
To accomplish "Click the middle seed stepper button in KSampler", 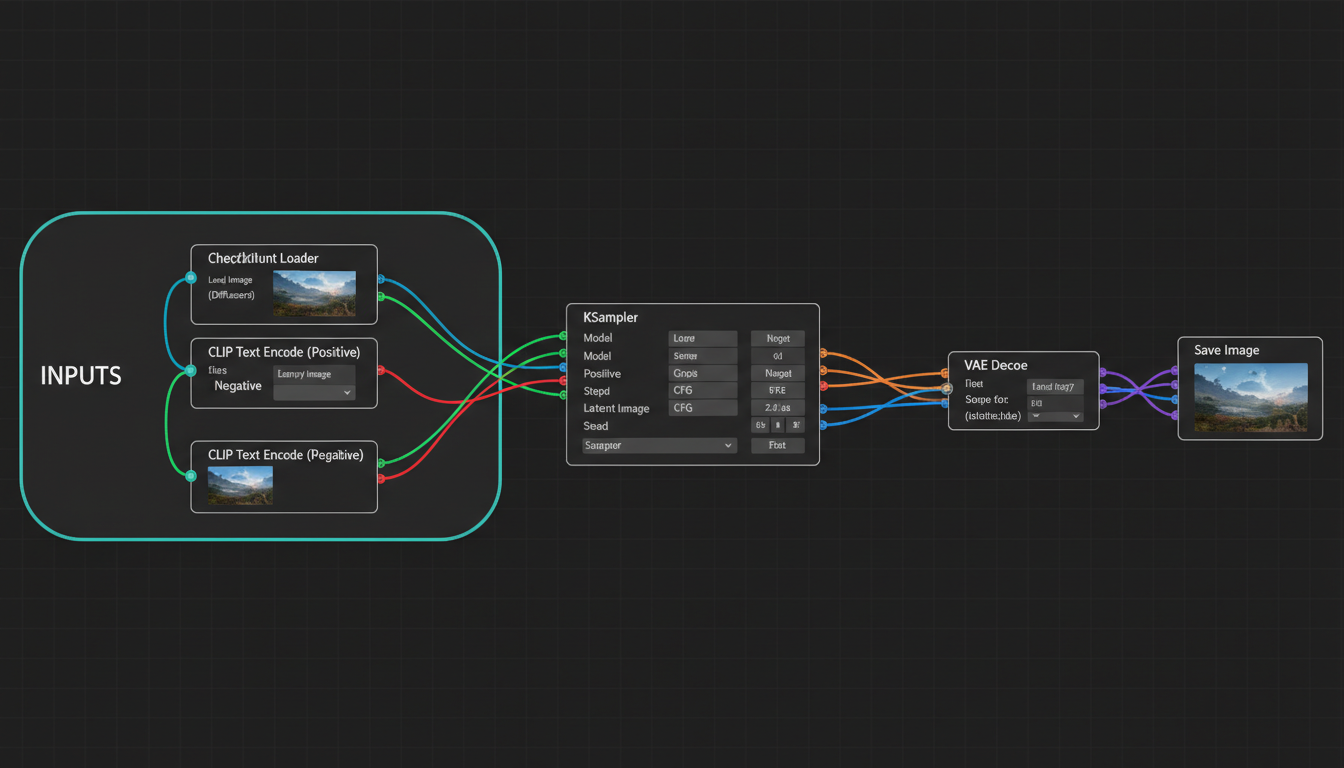I will [777, 424].
